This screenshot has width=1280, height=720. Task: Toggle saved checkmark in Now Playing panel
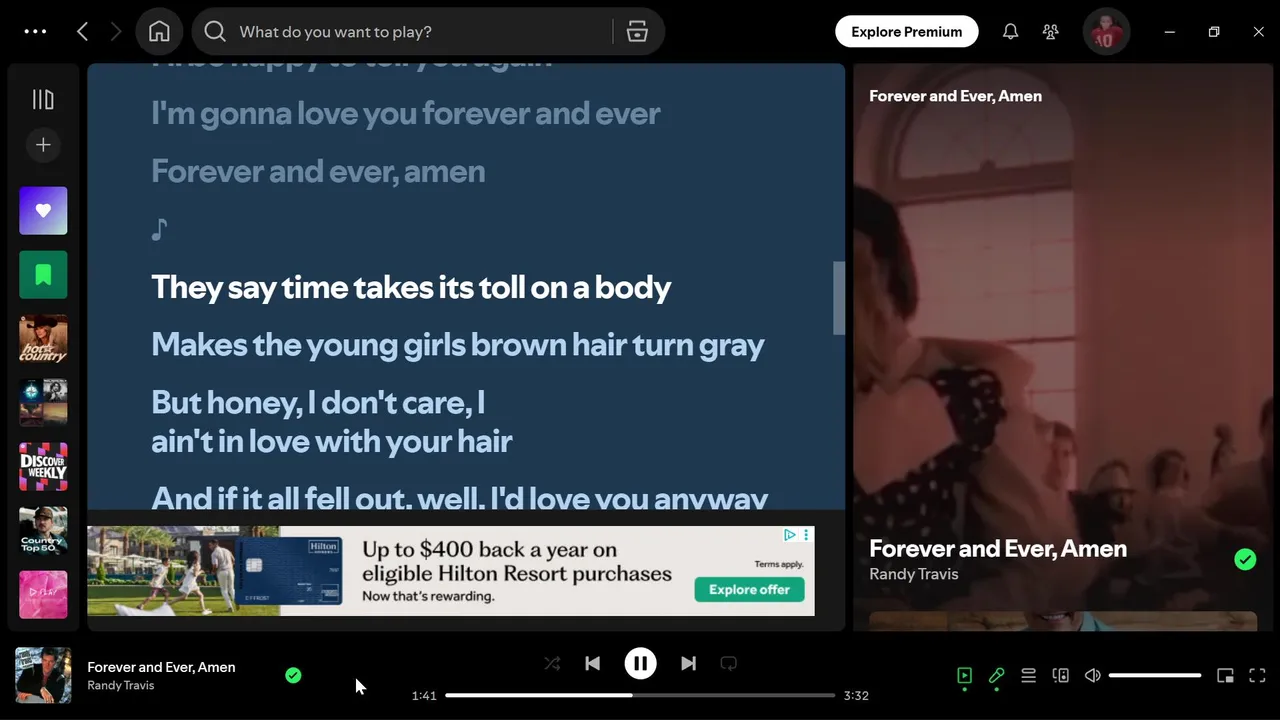point(1245,560)
